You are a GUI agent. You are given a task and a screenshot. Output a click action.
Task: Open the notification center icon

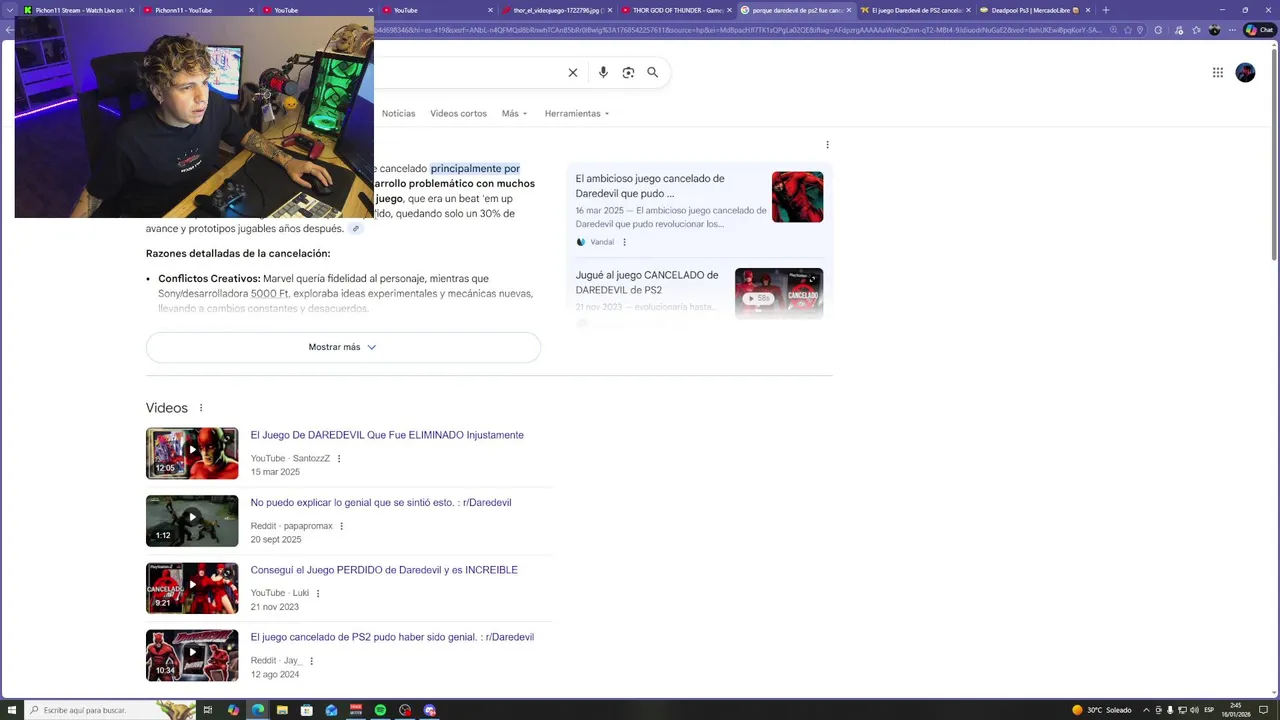click(1264, 710)
